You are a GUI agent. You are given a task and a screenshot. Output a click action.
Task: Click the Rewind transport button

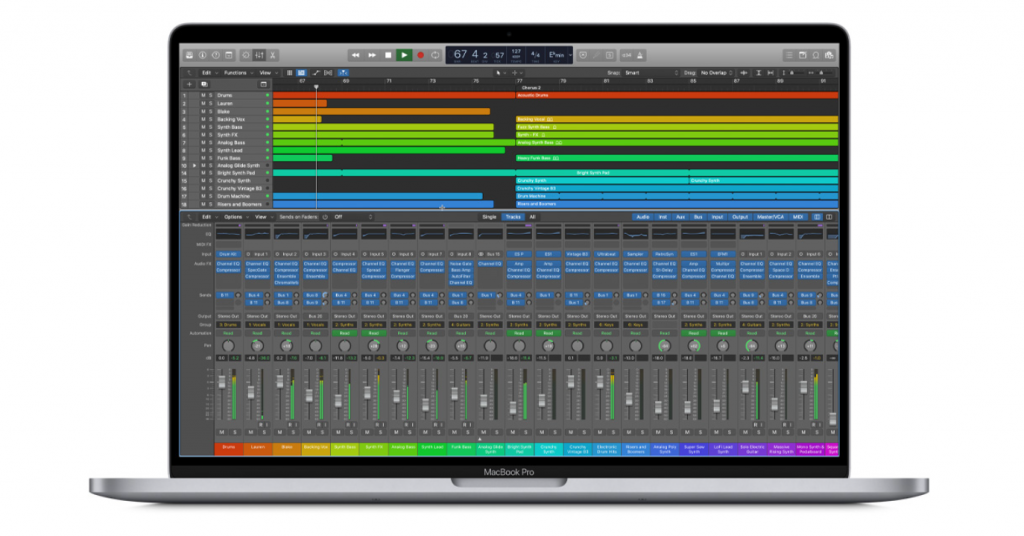356,55
